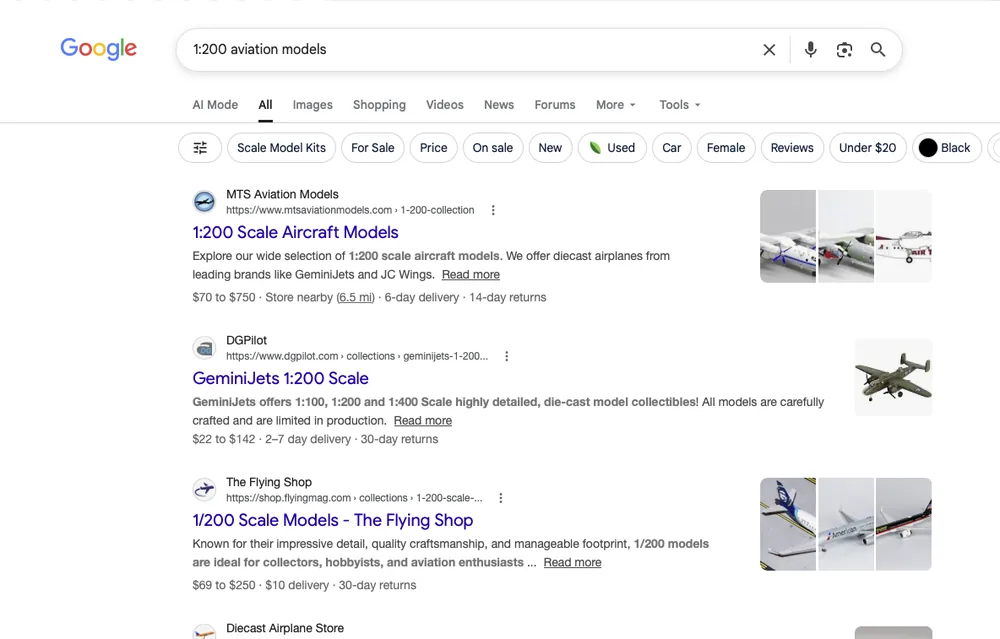Switch to Shopping tab
The width and height of the screenshot is (1000, 639).
pos(379,105)
